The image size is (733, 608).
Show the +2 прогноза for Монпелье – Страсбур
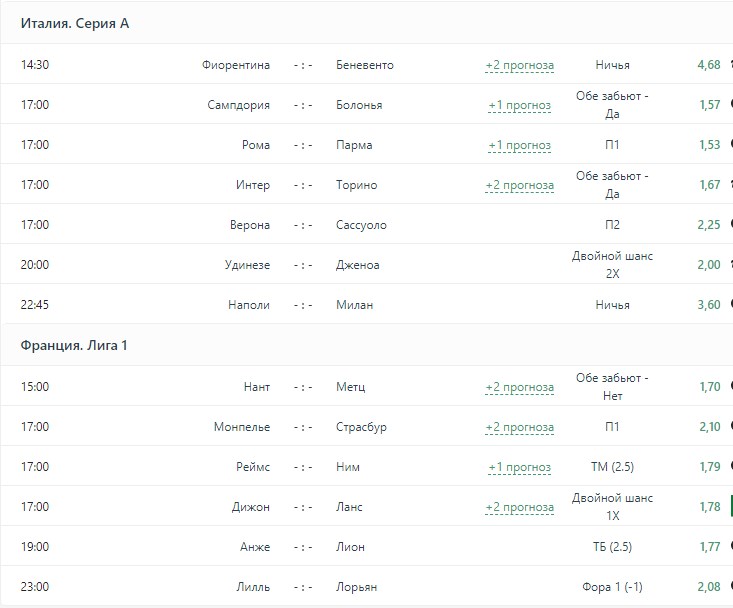click(x=519, y=427)
